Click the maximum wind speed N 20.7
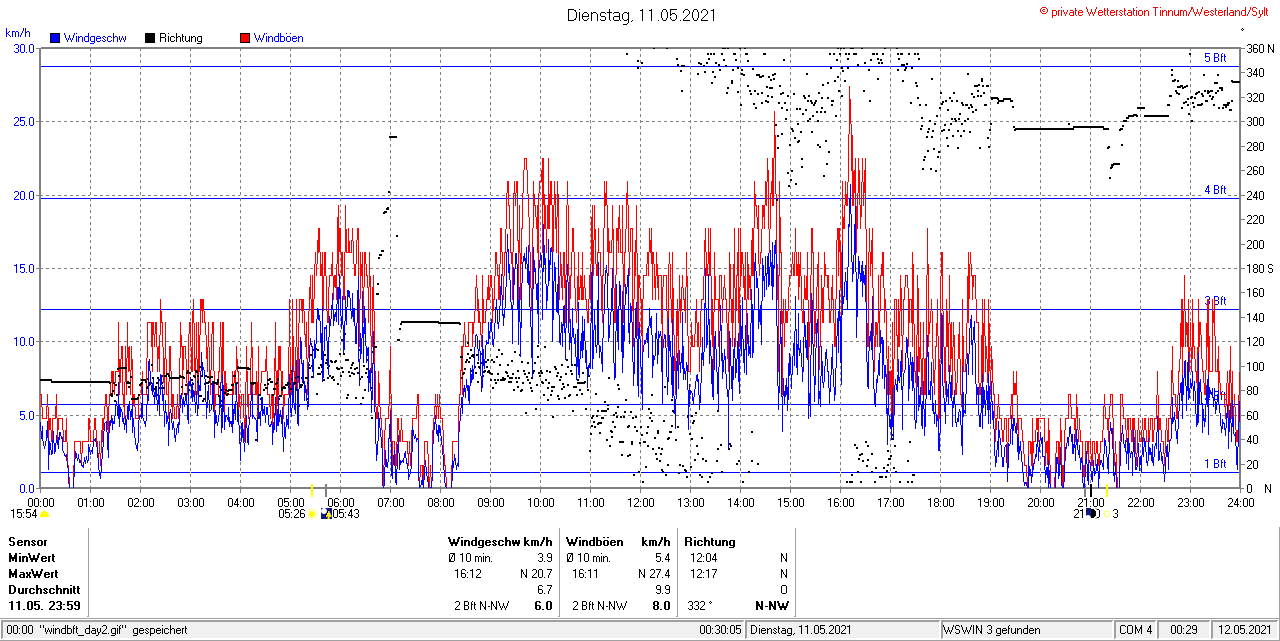Viewport: 1280px width, 641px height. pos(536,574)
